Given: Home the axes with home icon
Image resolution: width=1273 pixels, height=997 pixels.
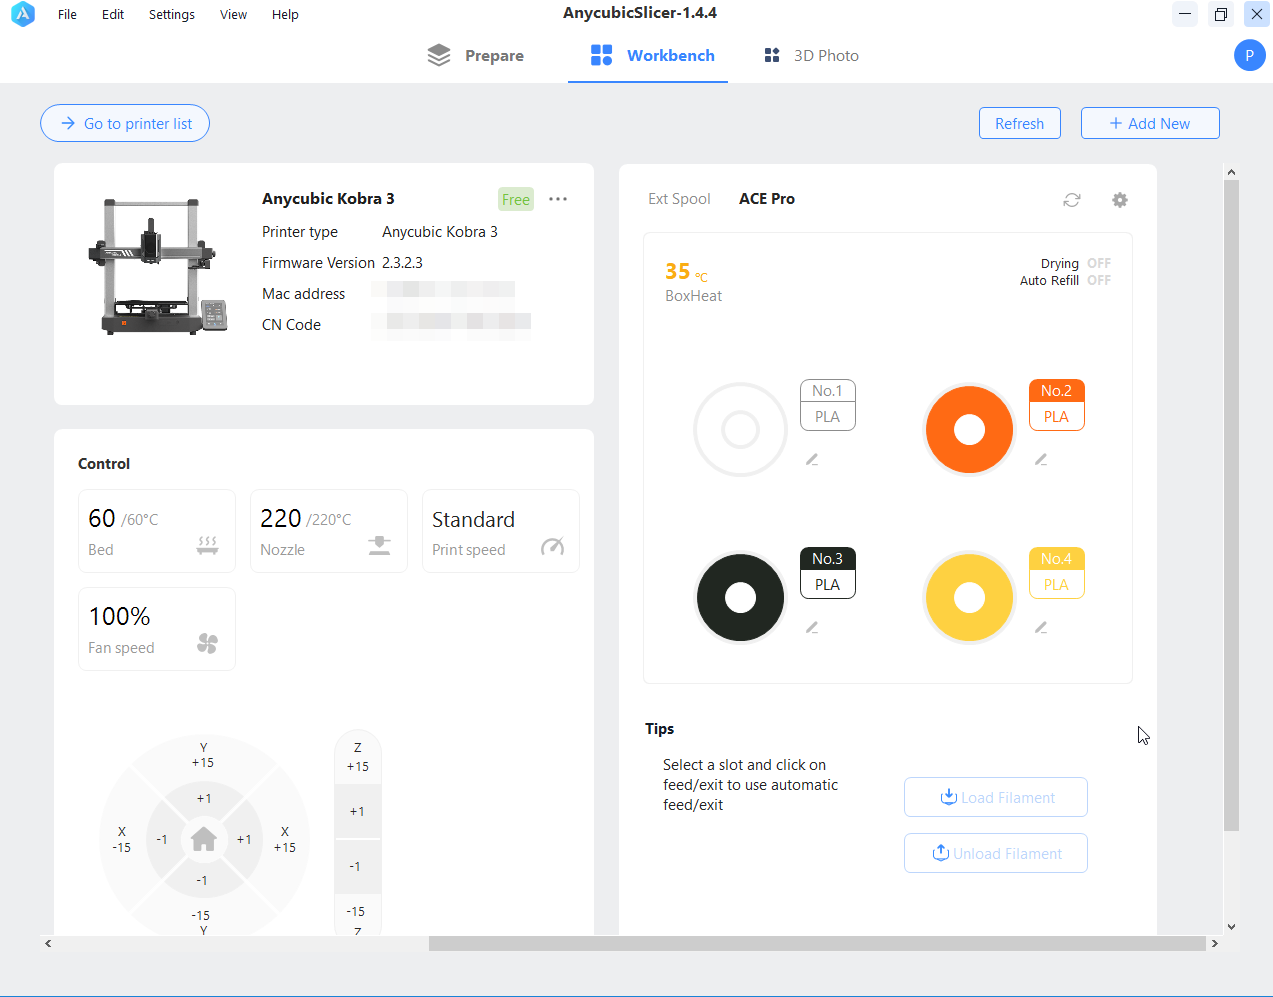Looking at the screenshot, I should pyautogui.click(x=204, y=839).
